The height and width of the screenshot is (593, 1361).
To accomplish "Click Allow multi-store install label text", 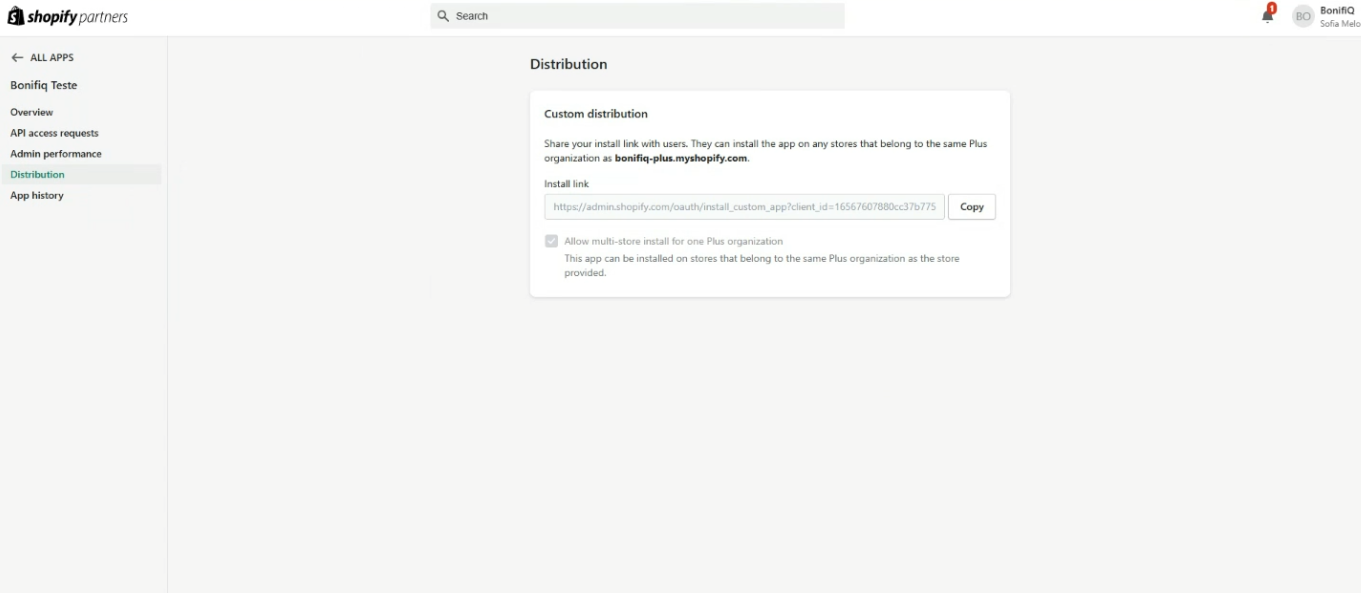I will pyautogui.click(x=673, y=241).
